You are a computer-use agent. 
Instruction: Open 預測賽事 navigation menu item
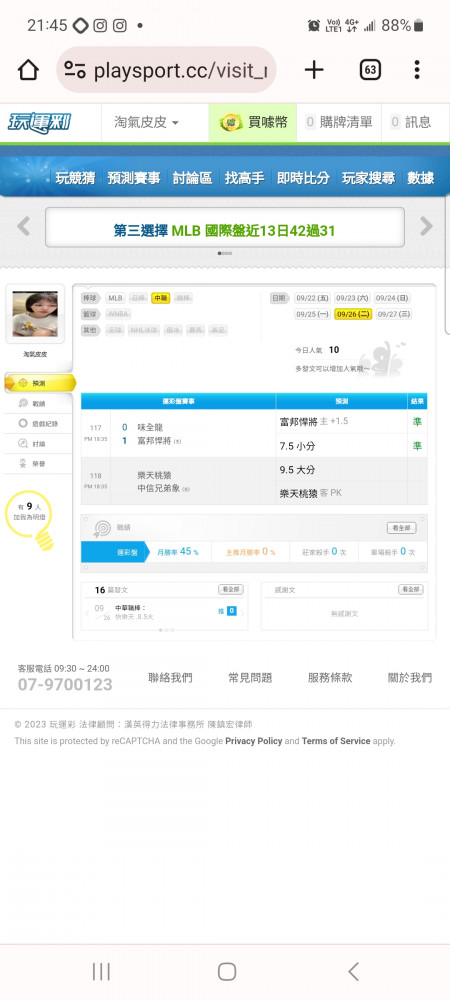(134, 178)
